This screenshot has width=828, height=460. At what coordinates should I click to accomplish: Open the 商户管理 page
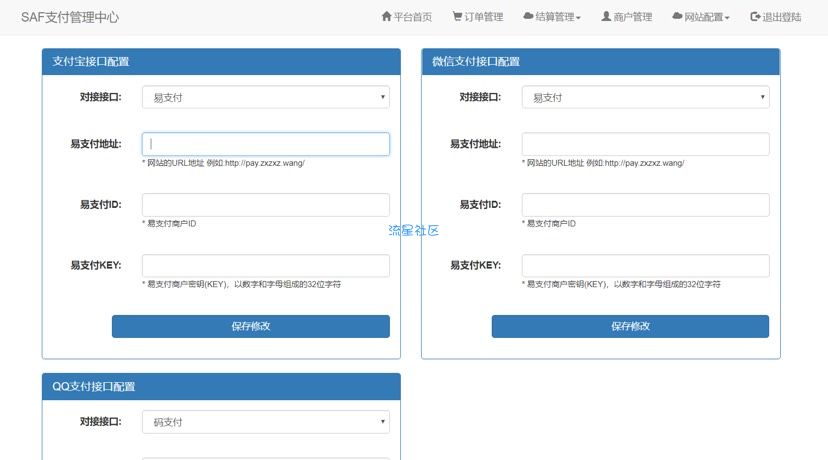[x=627, y=17]
